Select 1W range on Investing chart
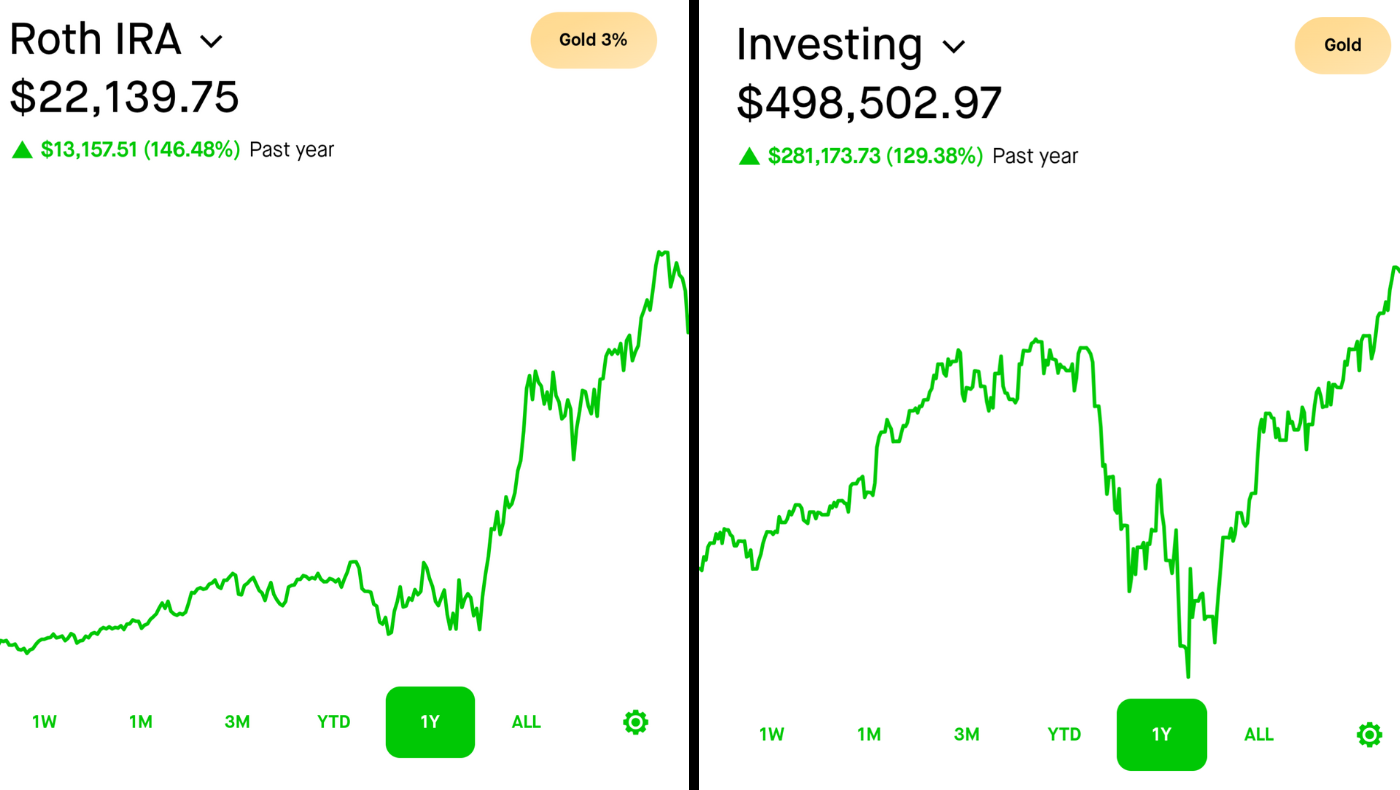The image size is (1400, 790). [x=771, y=735]
